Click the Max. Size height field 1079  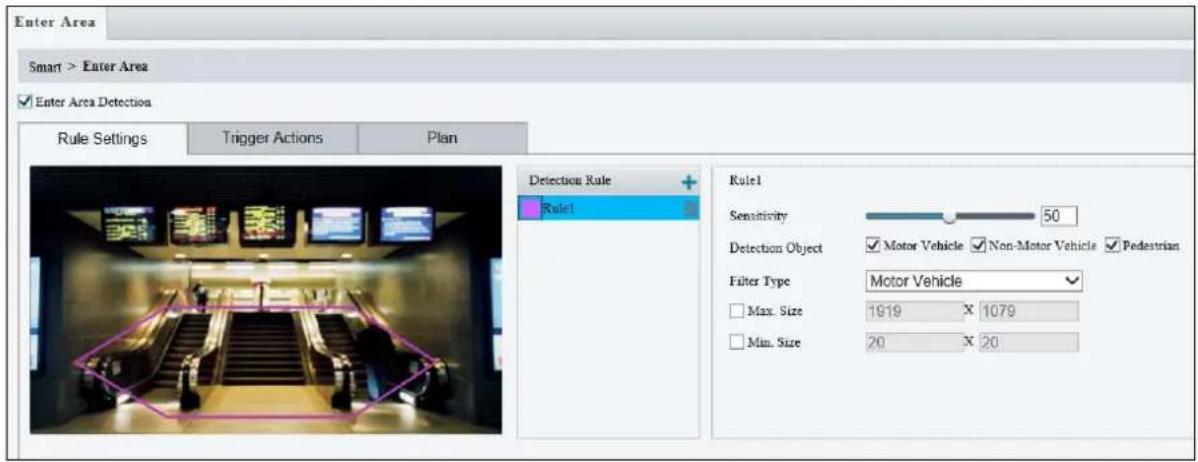(1028, 311)
